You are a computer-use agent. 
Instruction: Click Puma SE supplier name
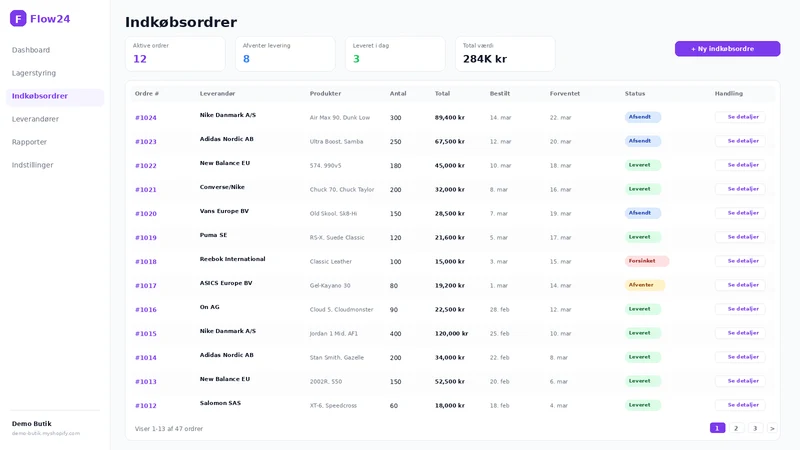point(213,235)
